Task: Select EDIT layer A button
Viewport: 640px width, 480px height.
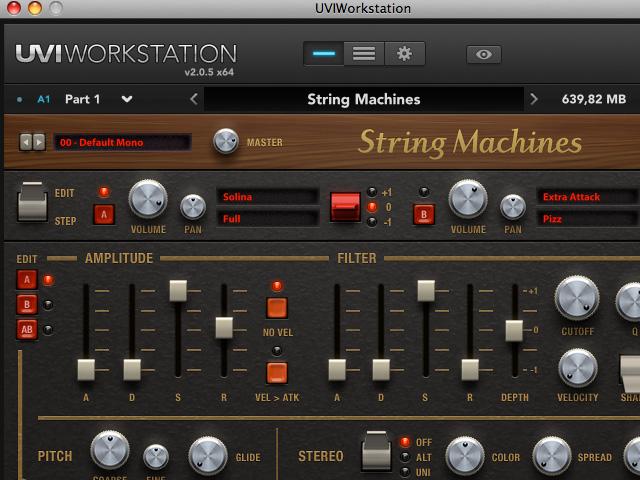Action: pyautogui.click(x=27, y=280)
